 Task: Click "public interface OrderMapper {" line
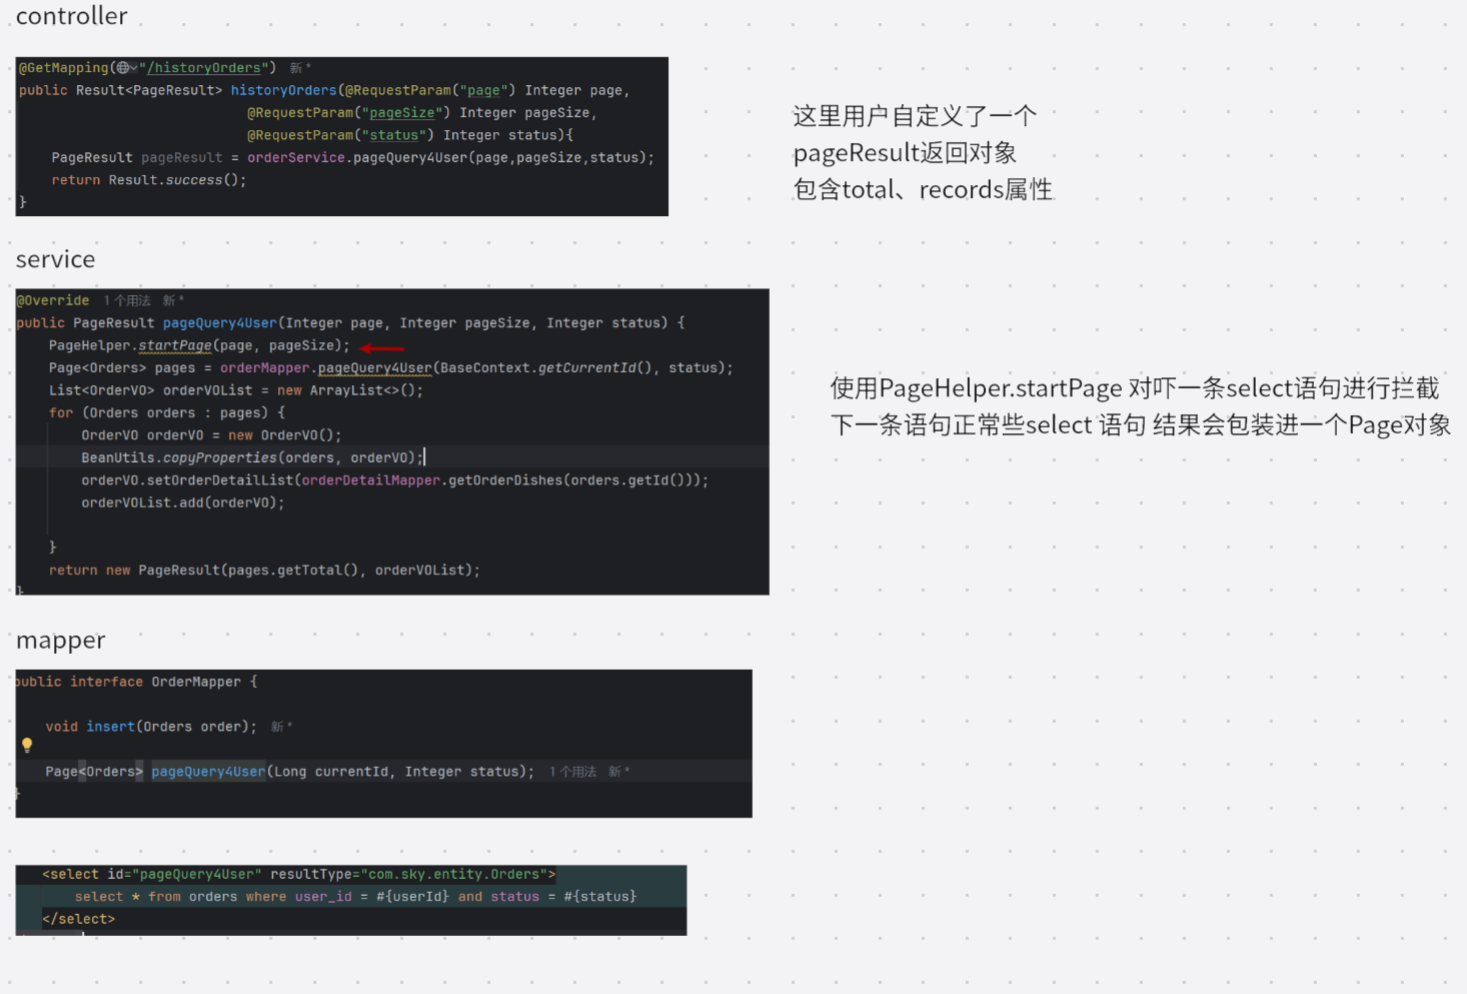coord(137,682)
